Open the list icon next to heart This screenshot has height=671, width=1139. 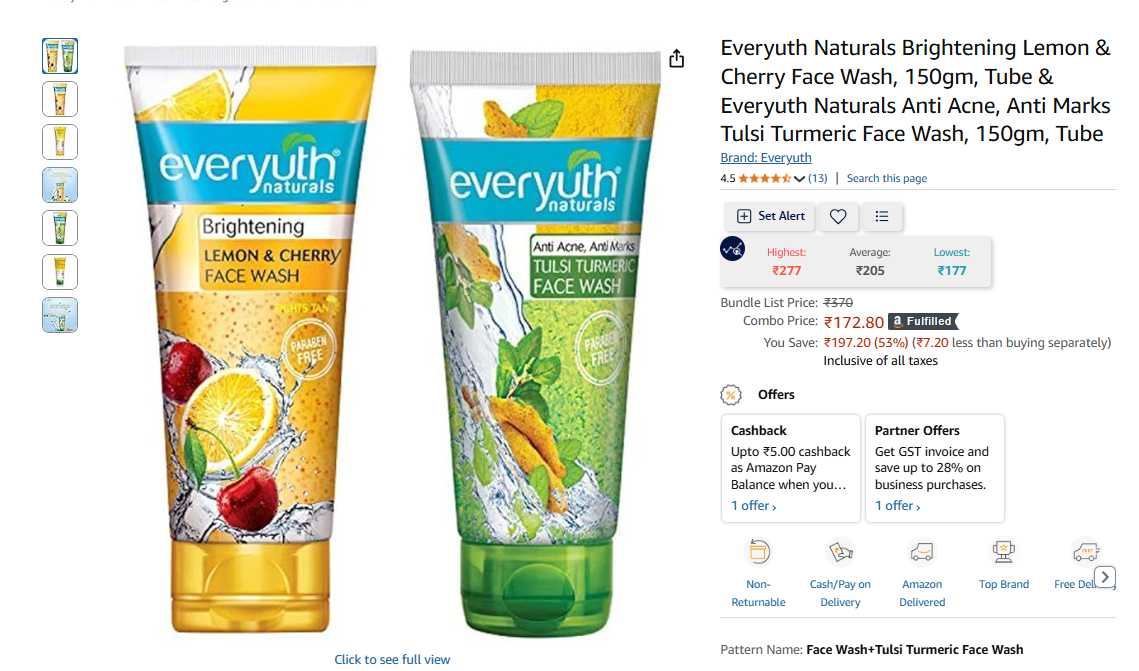coord(881,216)
